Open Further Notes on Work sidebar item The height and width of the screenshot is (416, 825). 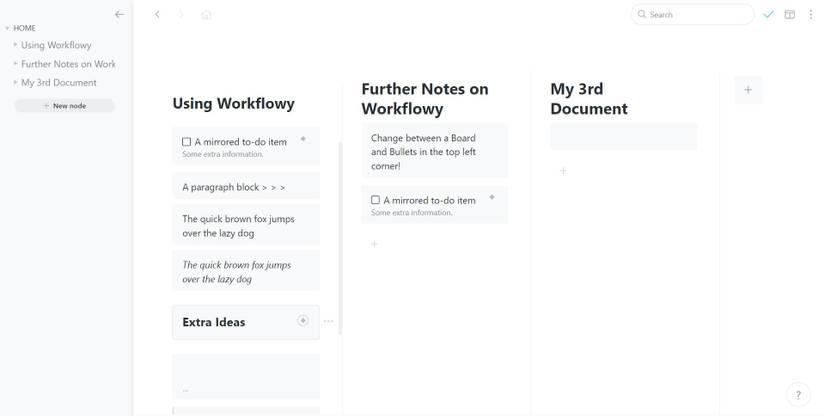(x=68, y=64)
